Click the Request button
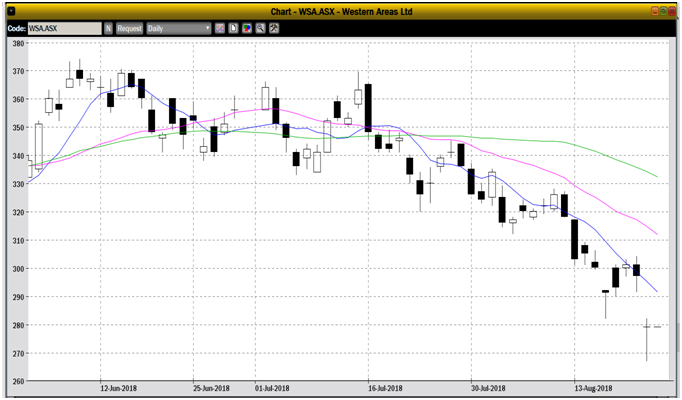682x400 pixels. 130,29
